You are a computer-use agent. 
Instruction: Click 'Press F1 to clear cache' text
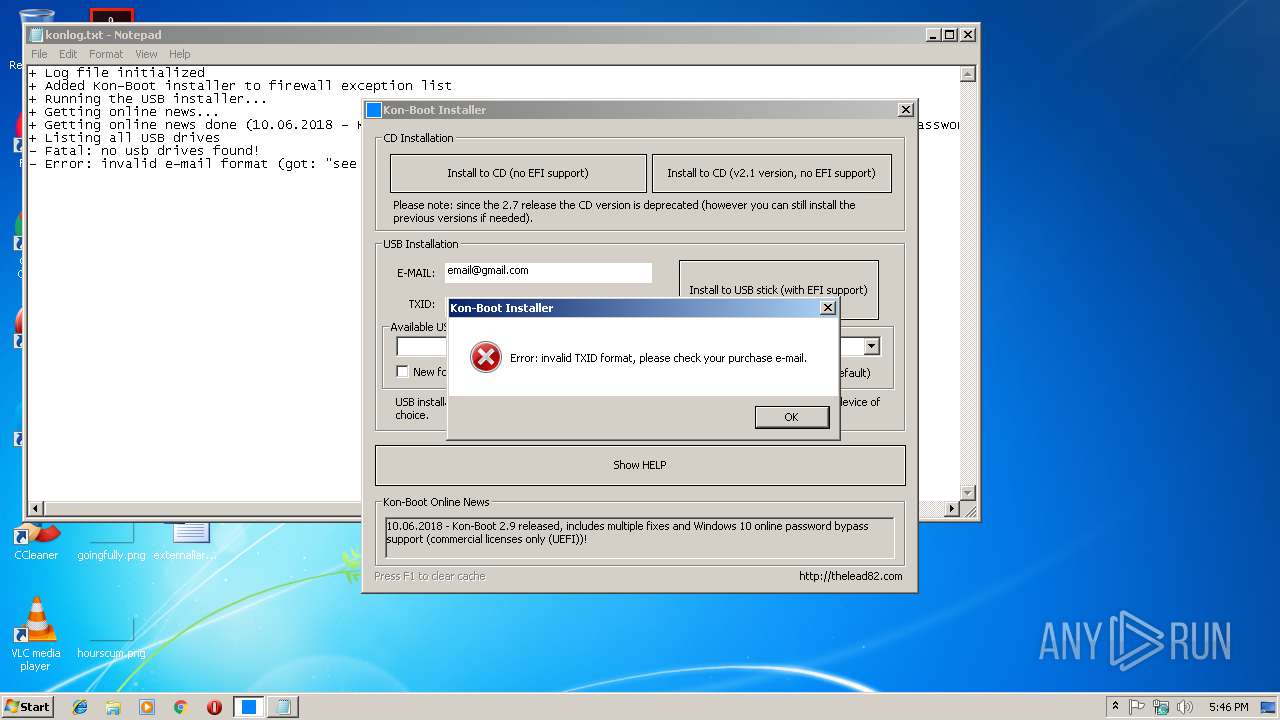[430, 576]
